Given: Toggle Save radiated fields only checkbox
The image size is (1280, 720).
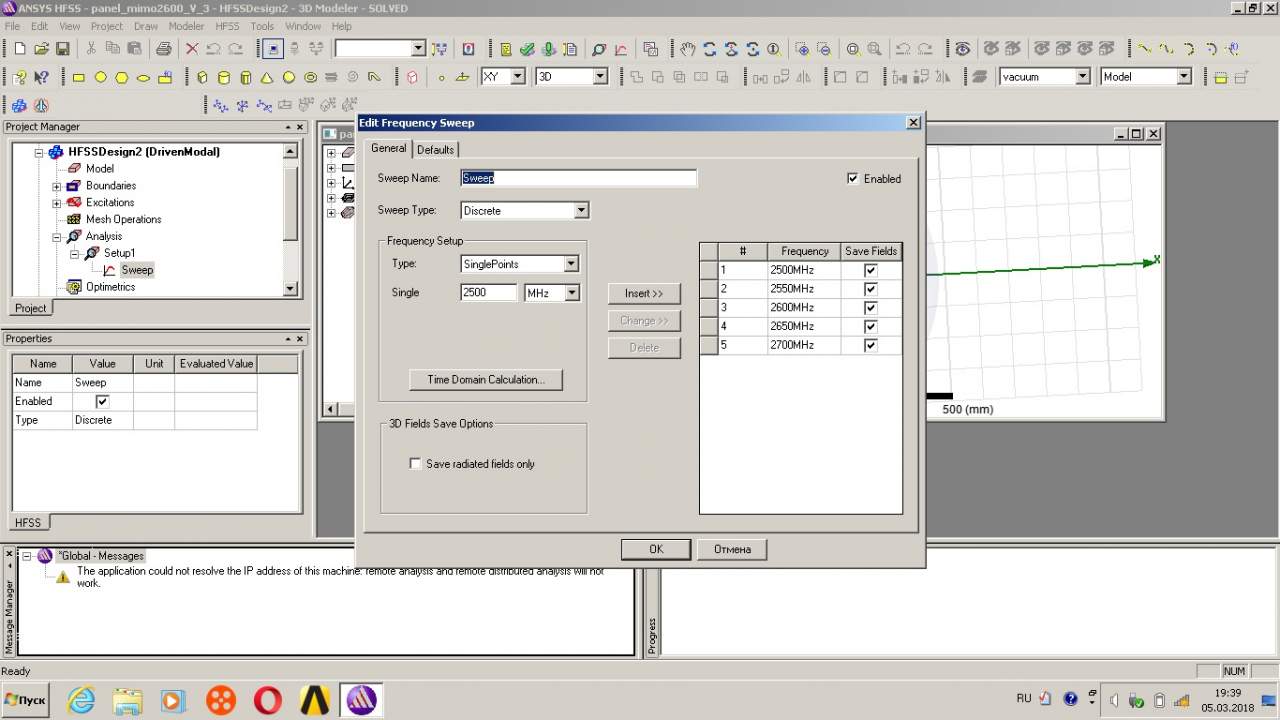Looking at the screenshot, I should click(x=415, y=464).
